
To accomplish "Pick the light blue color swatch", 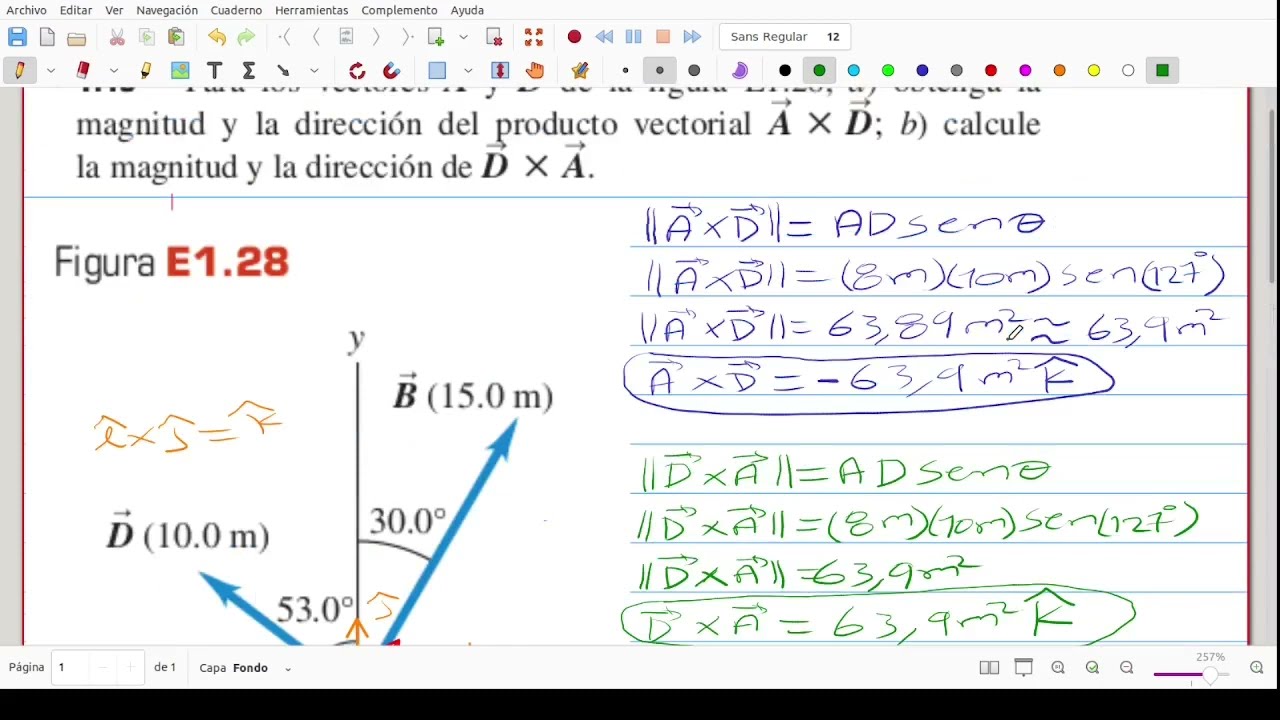I will pos(853,70).
